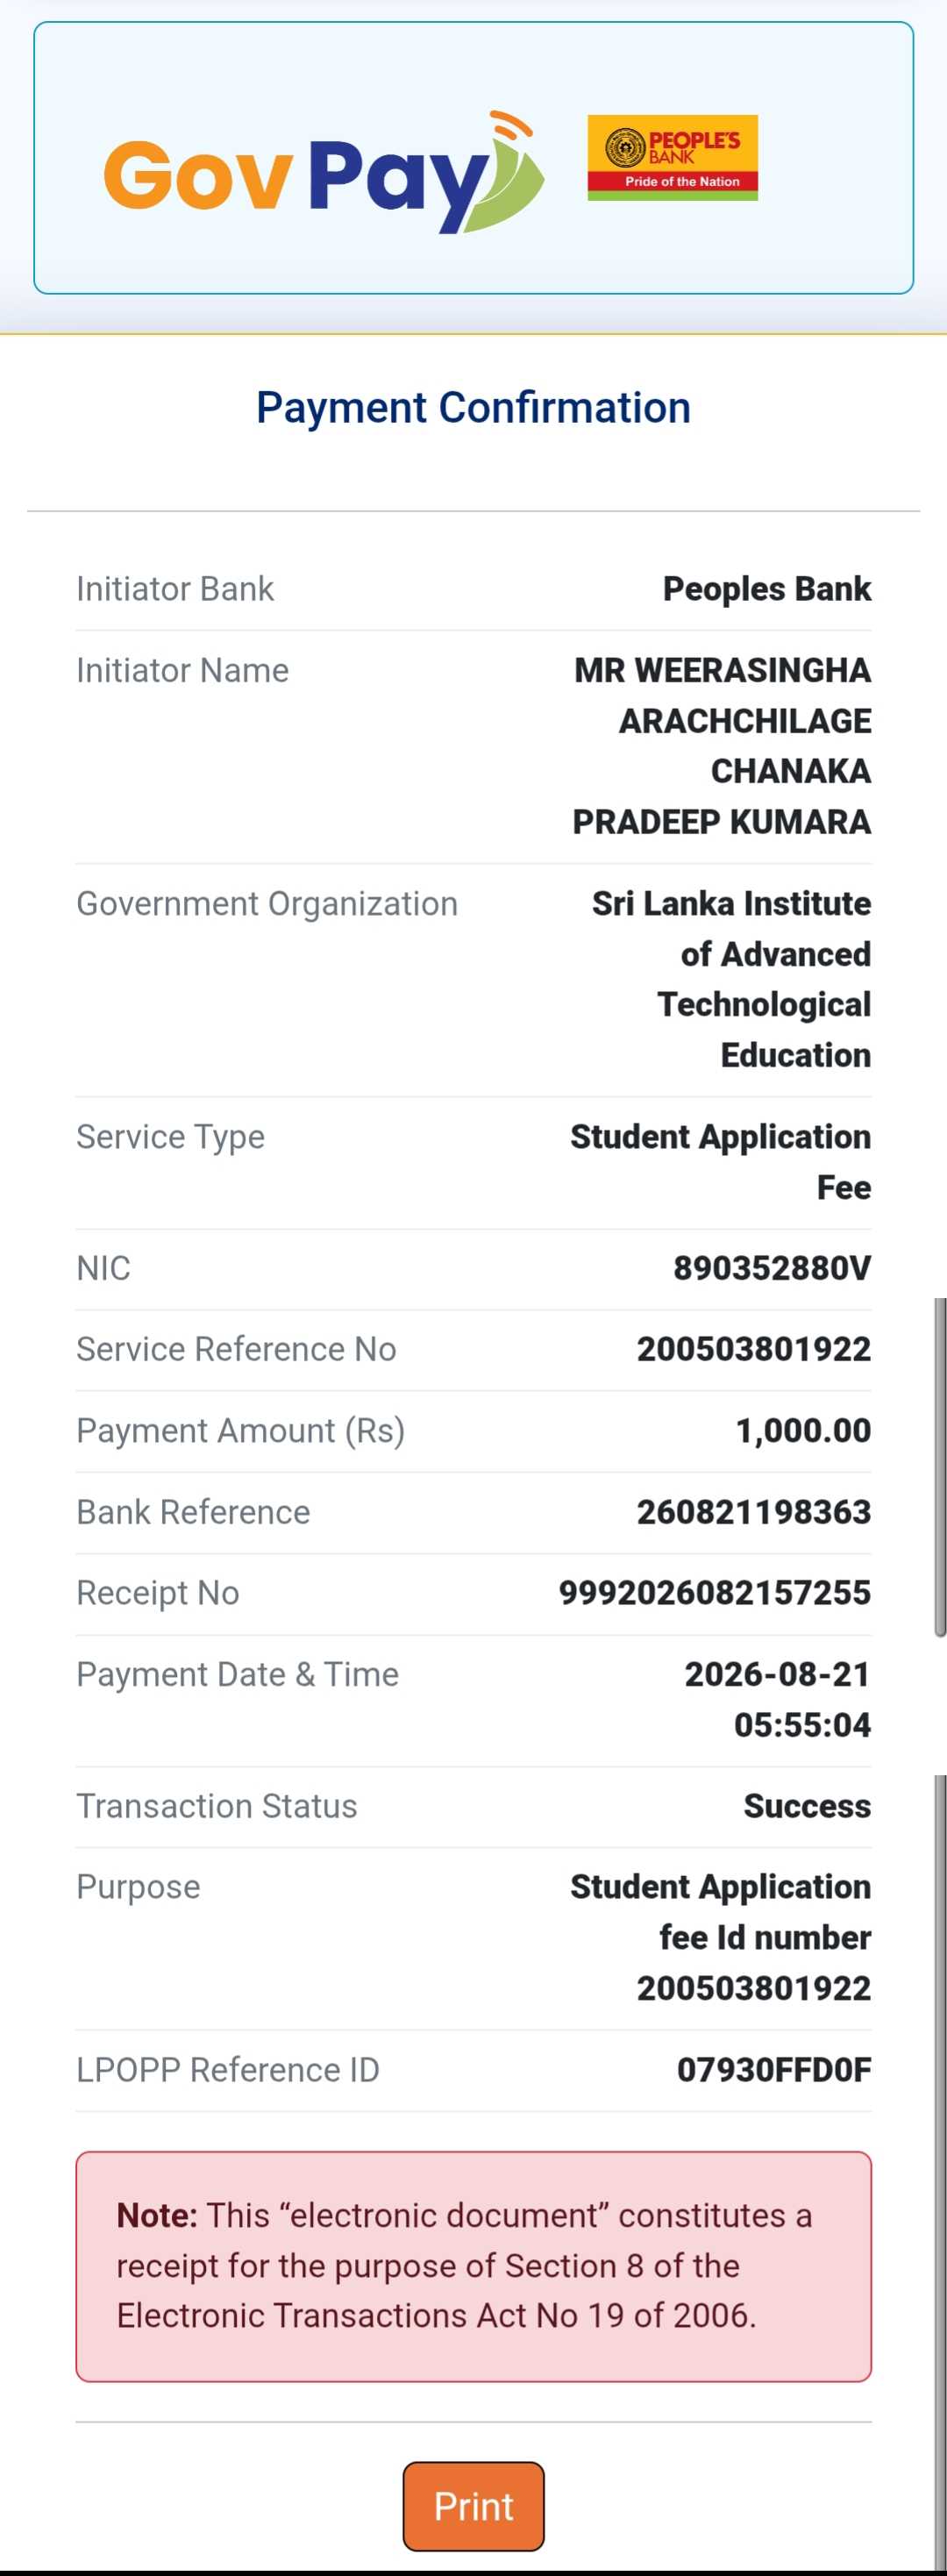Select the Receipt No value 9992026082157255

(714, 1593)
